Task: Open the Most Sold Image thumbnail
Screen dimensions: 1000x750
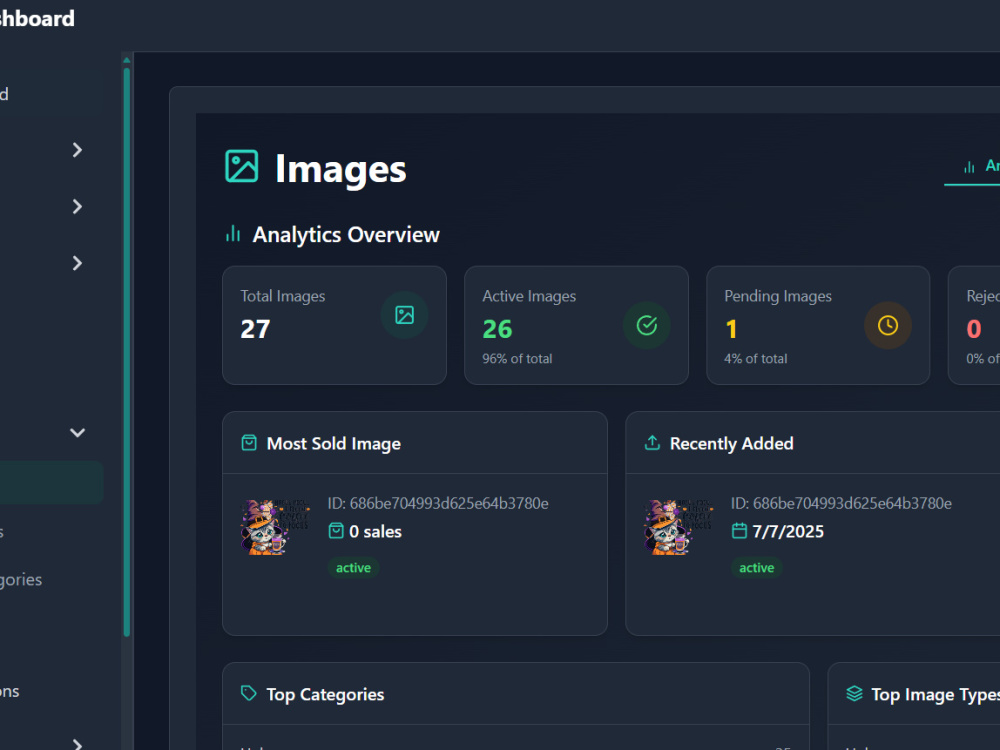Action: 275,527
